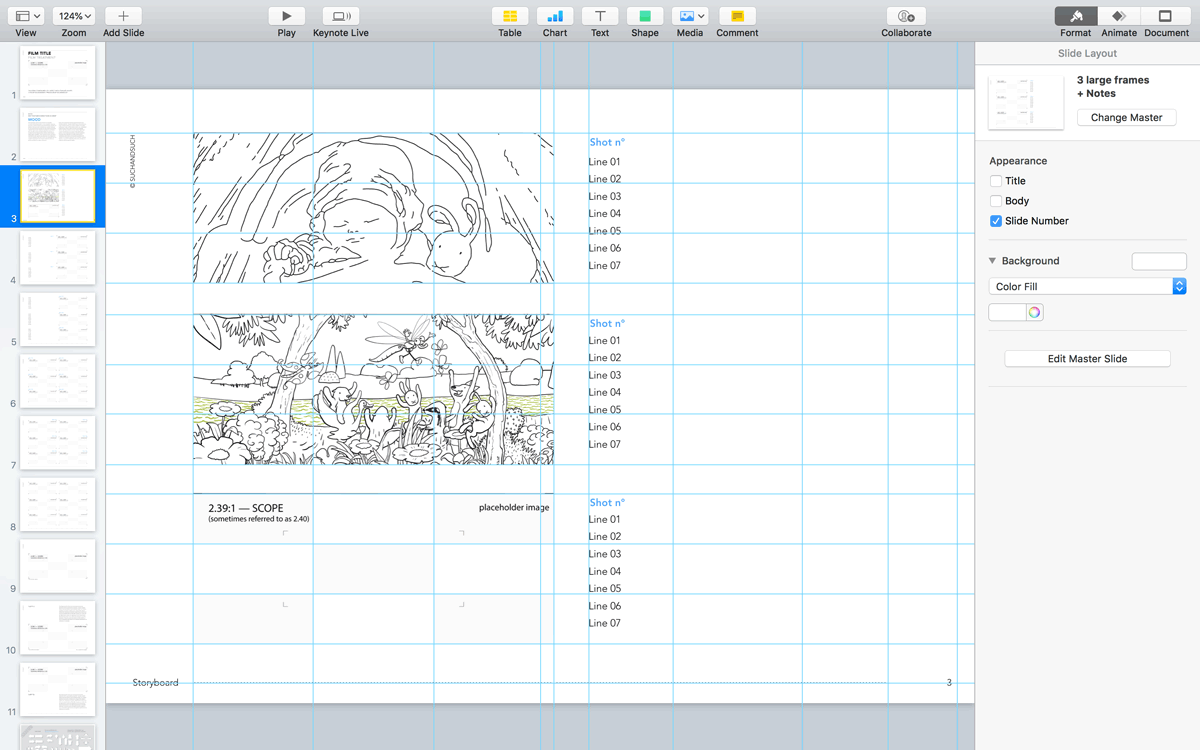Viewport: 1200px width, 750px height.
Task: Click the slide number '3' in footer
Action: (x=949, y=682)
